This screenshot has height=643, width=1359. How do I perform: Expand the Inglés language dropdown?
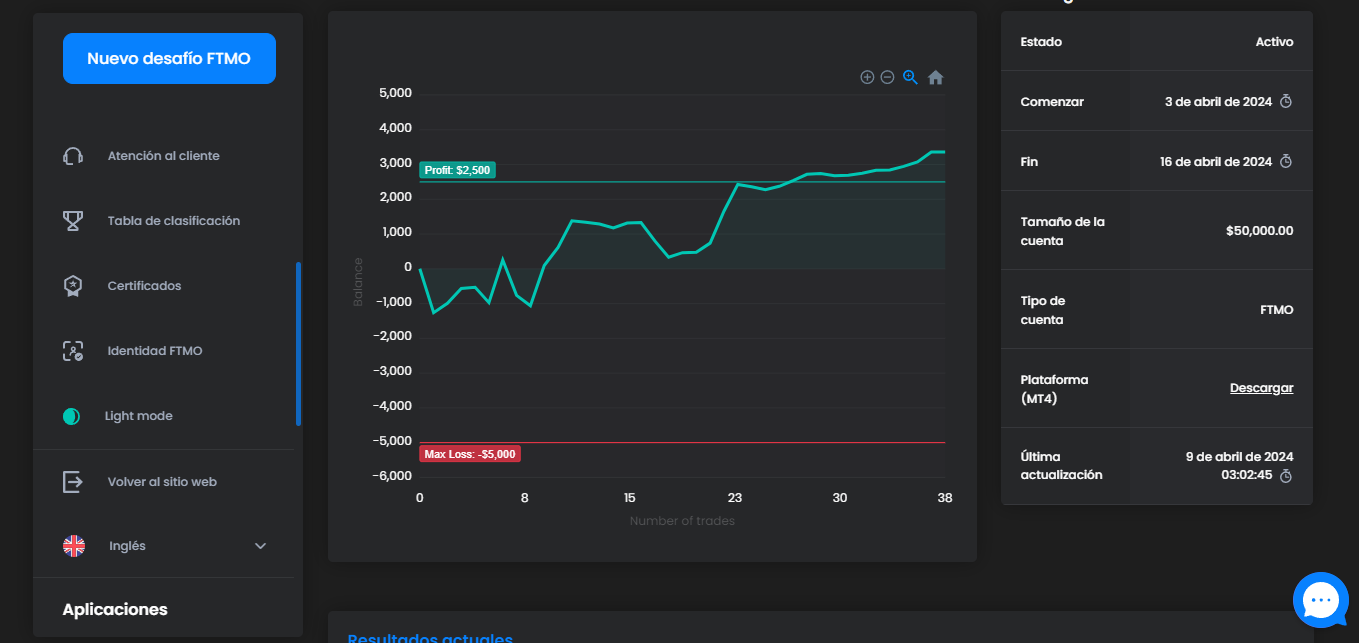[260, 546]
